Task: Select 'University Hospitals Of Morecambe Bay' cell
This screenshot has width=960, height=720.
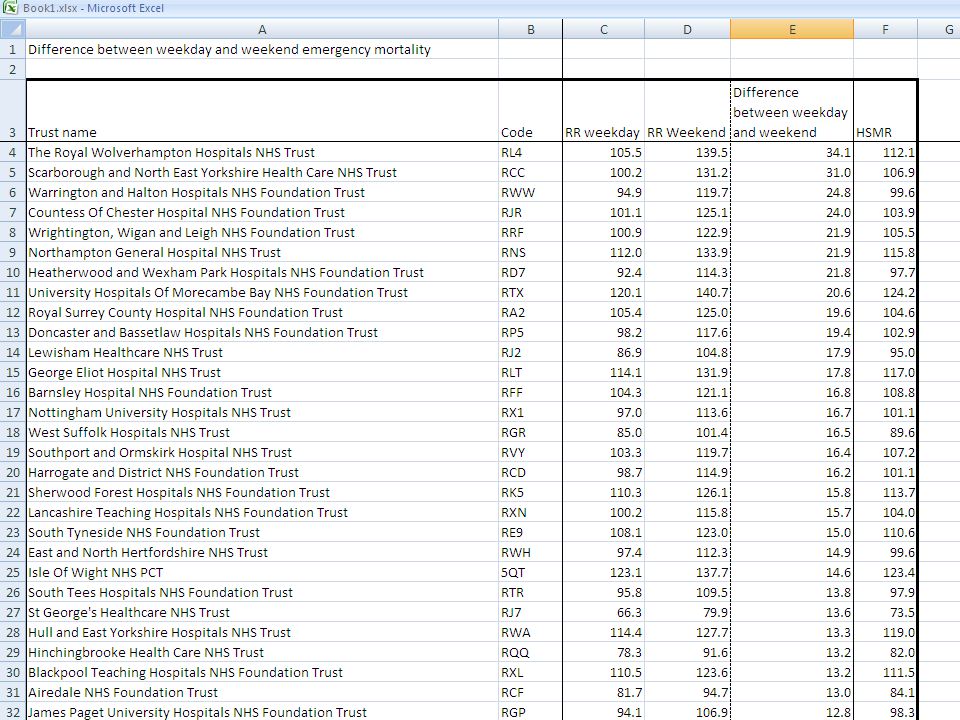Action: click(x=262, y=293)
